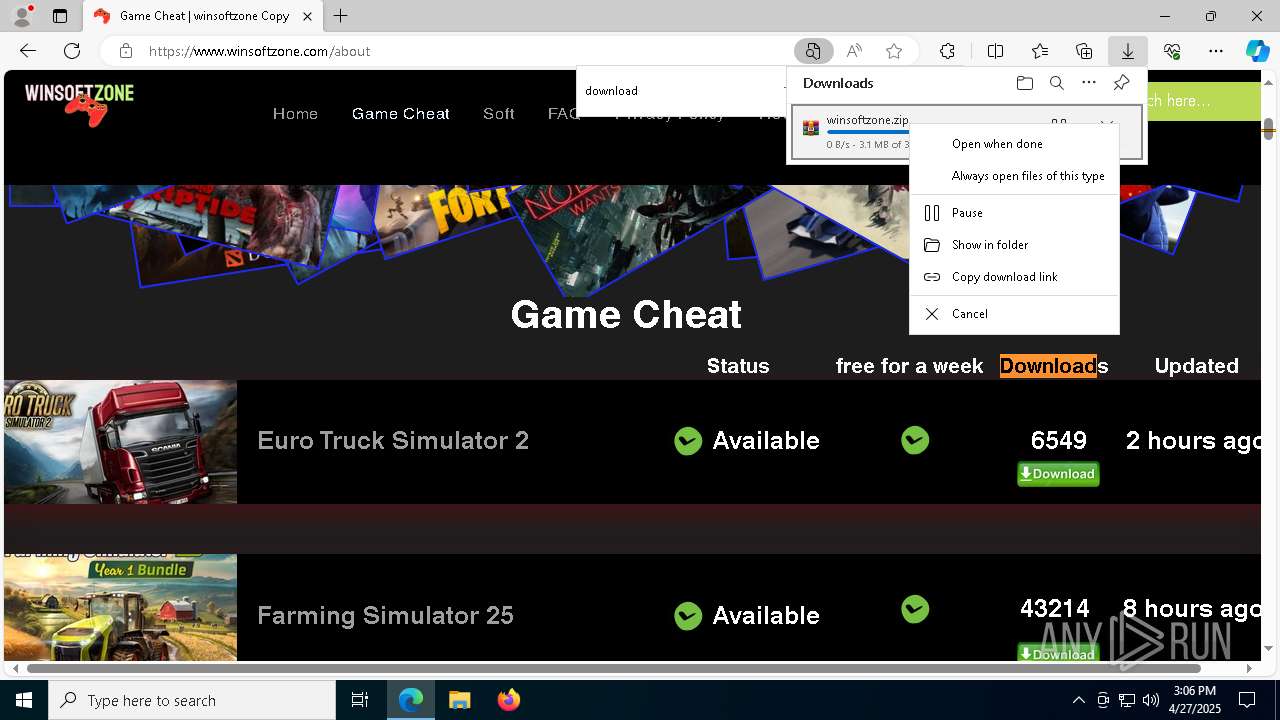
Task: Click Euro Truck Simulator 2 title
Action: (x=393, y=441)
